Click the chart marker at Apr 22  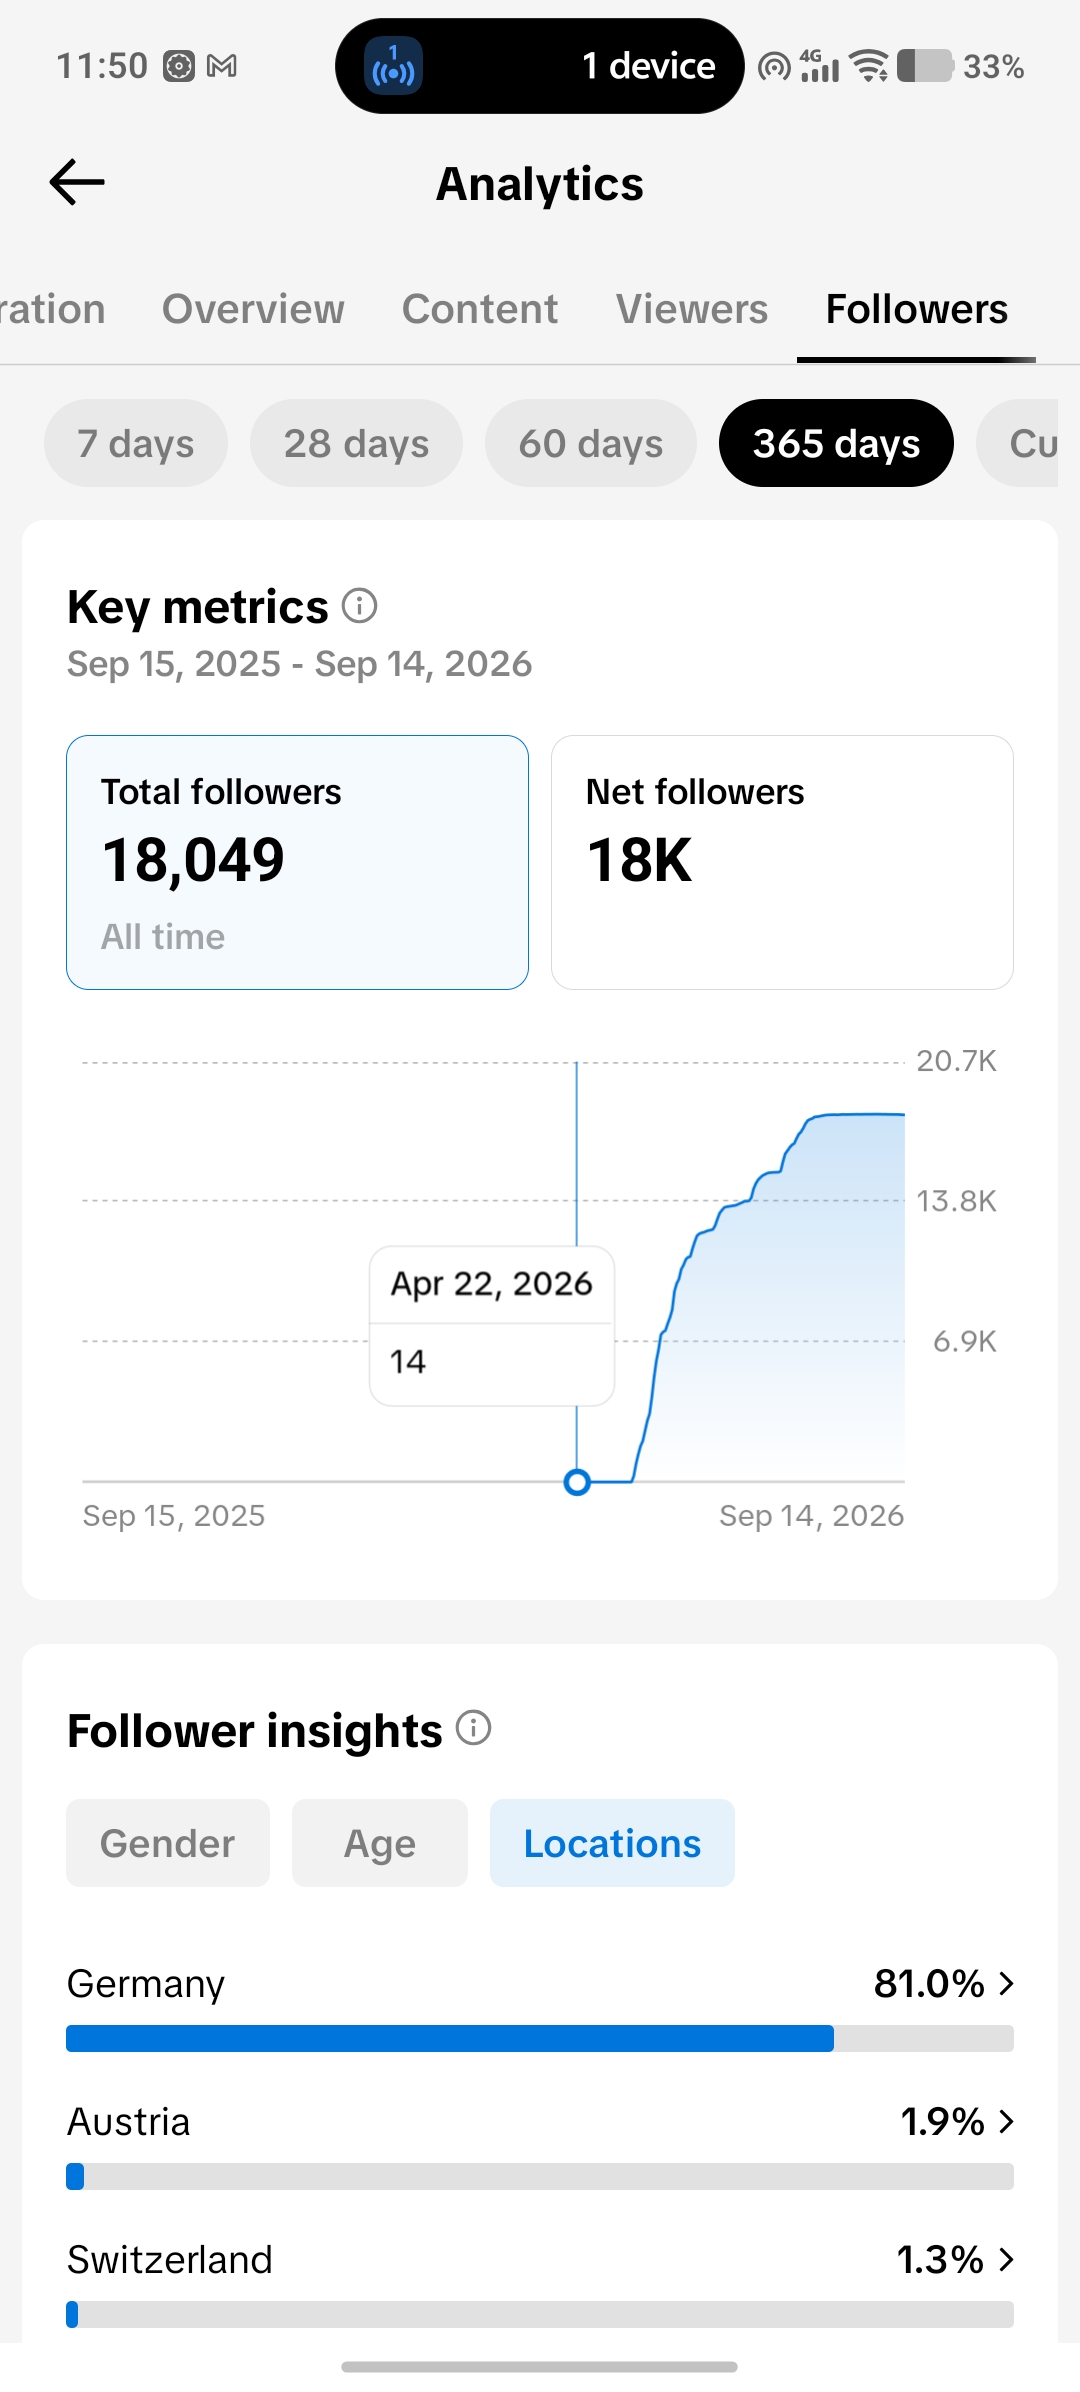(577, 1482)
